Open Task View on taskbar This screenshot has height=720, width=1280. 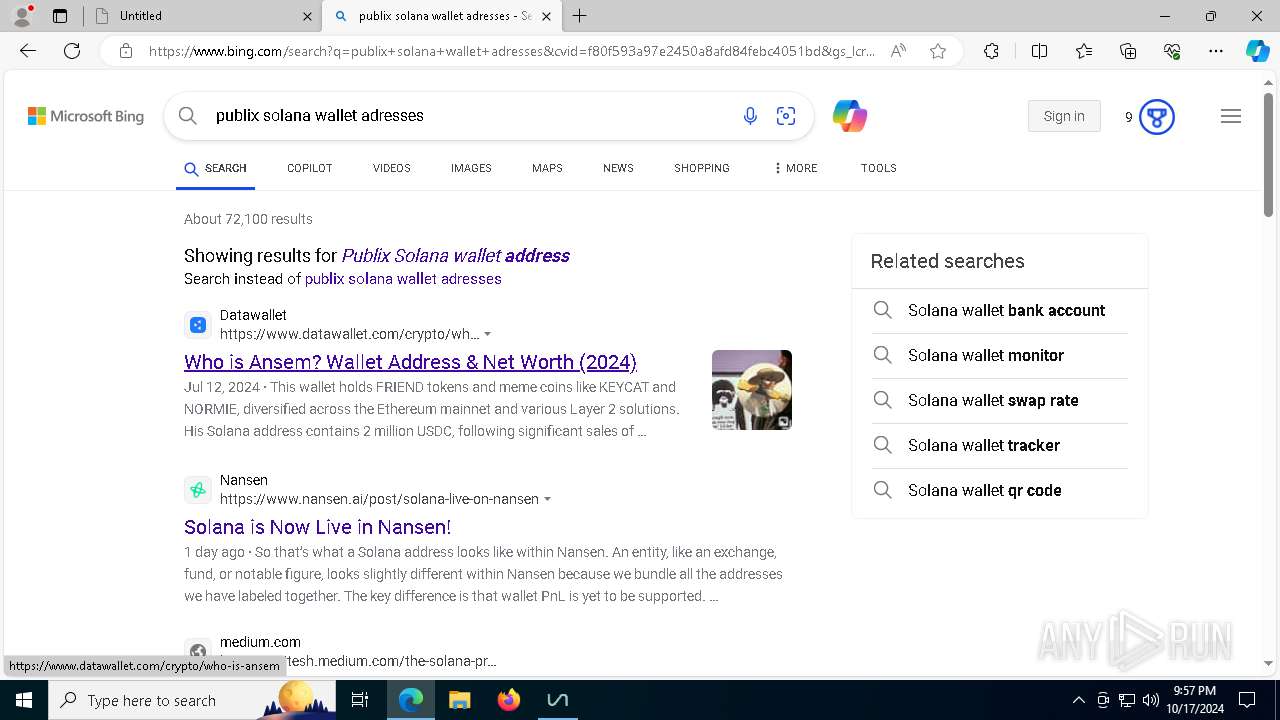click(x=360, y=700)
